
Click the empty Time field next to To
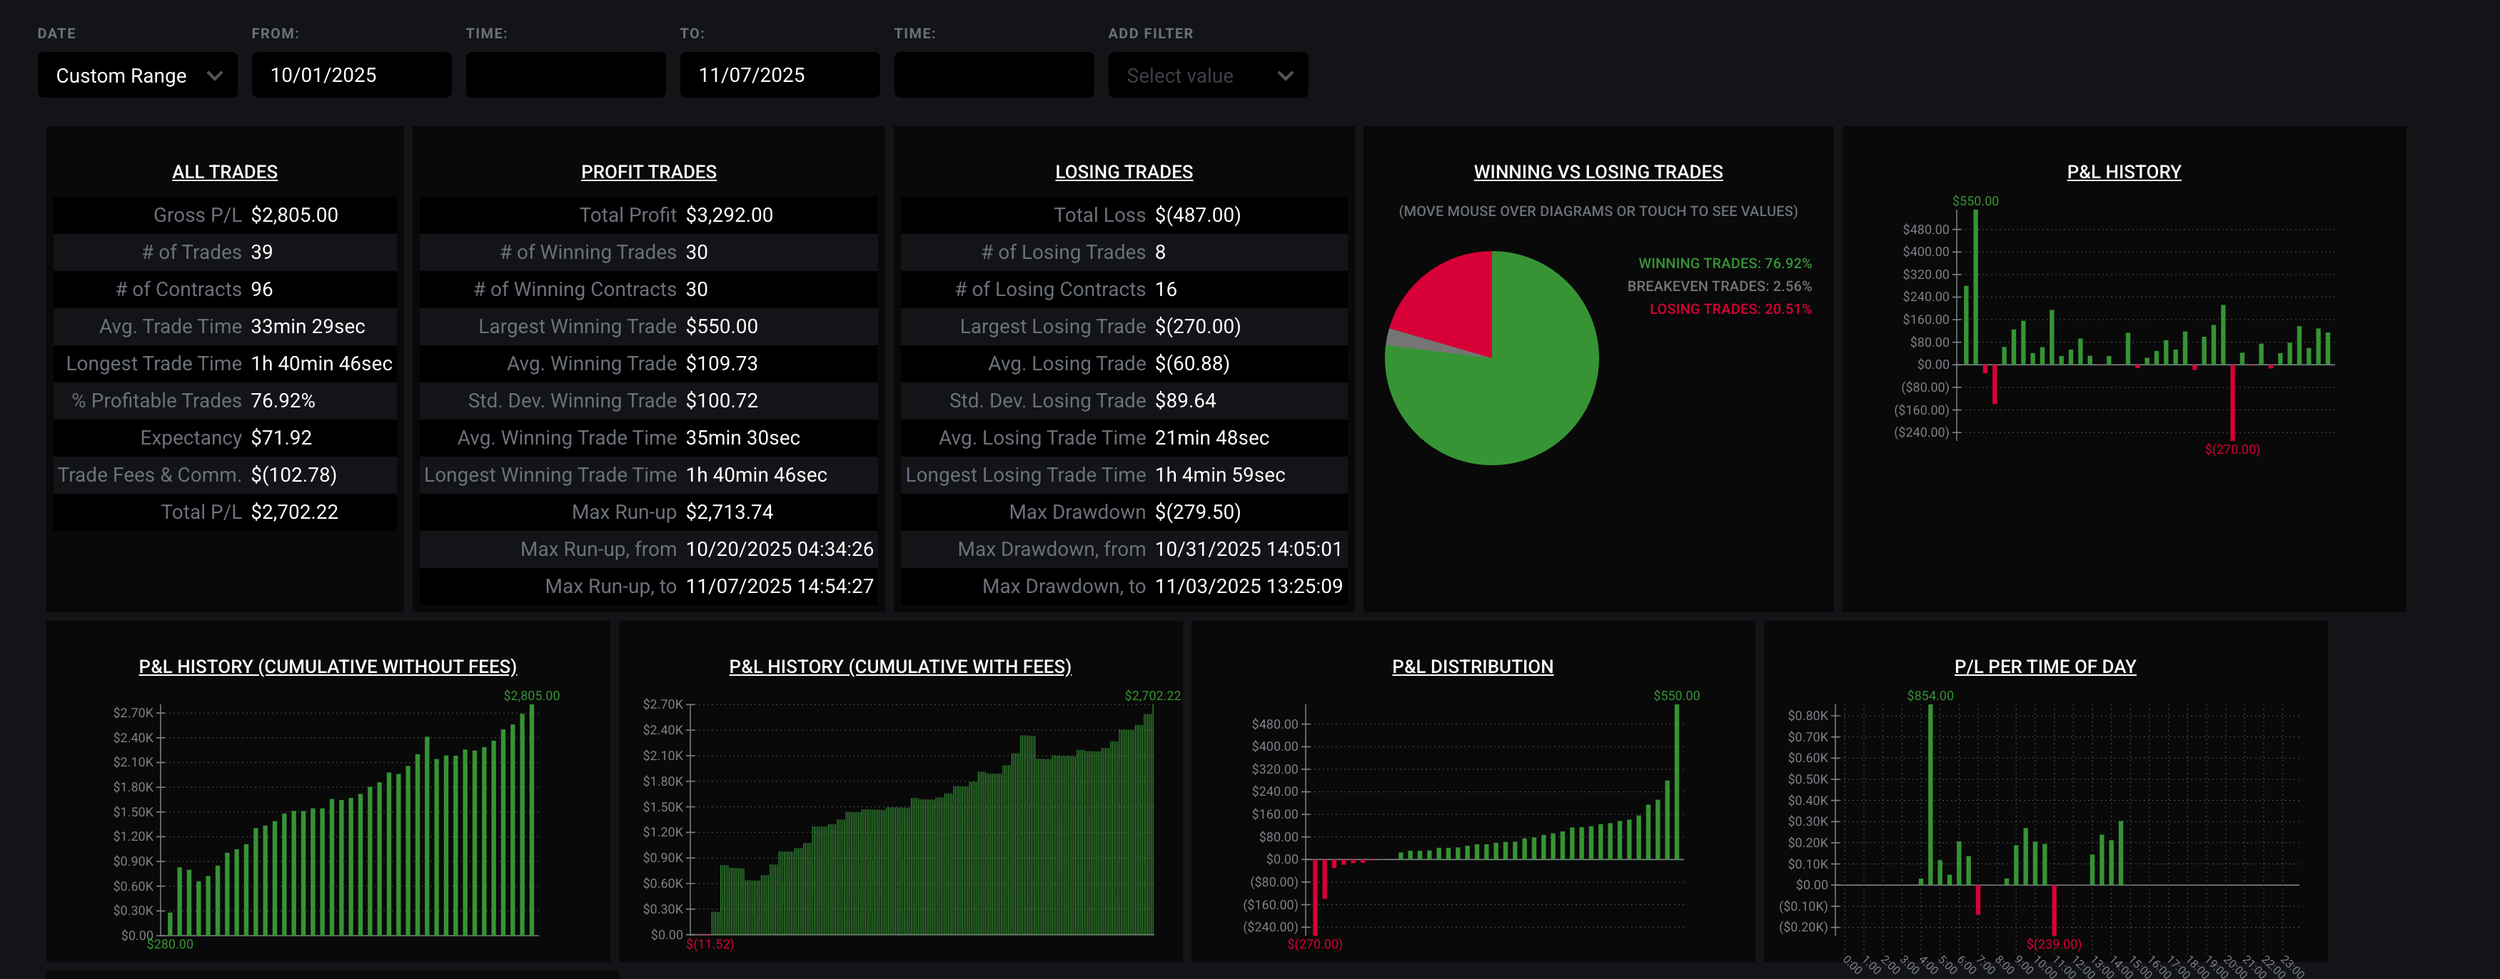click(x=995, y=74)
